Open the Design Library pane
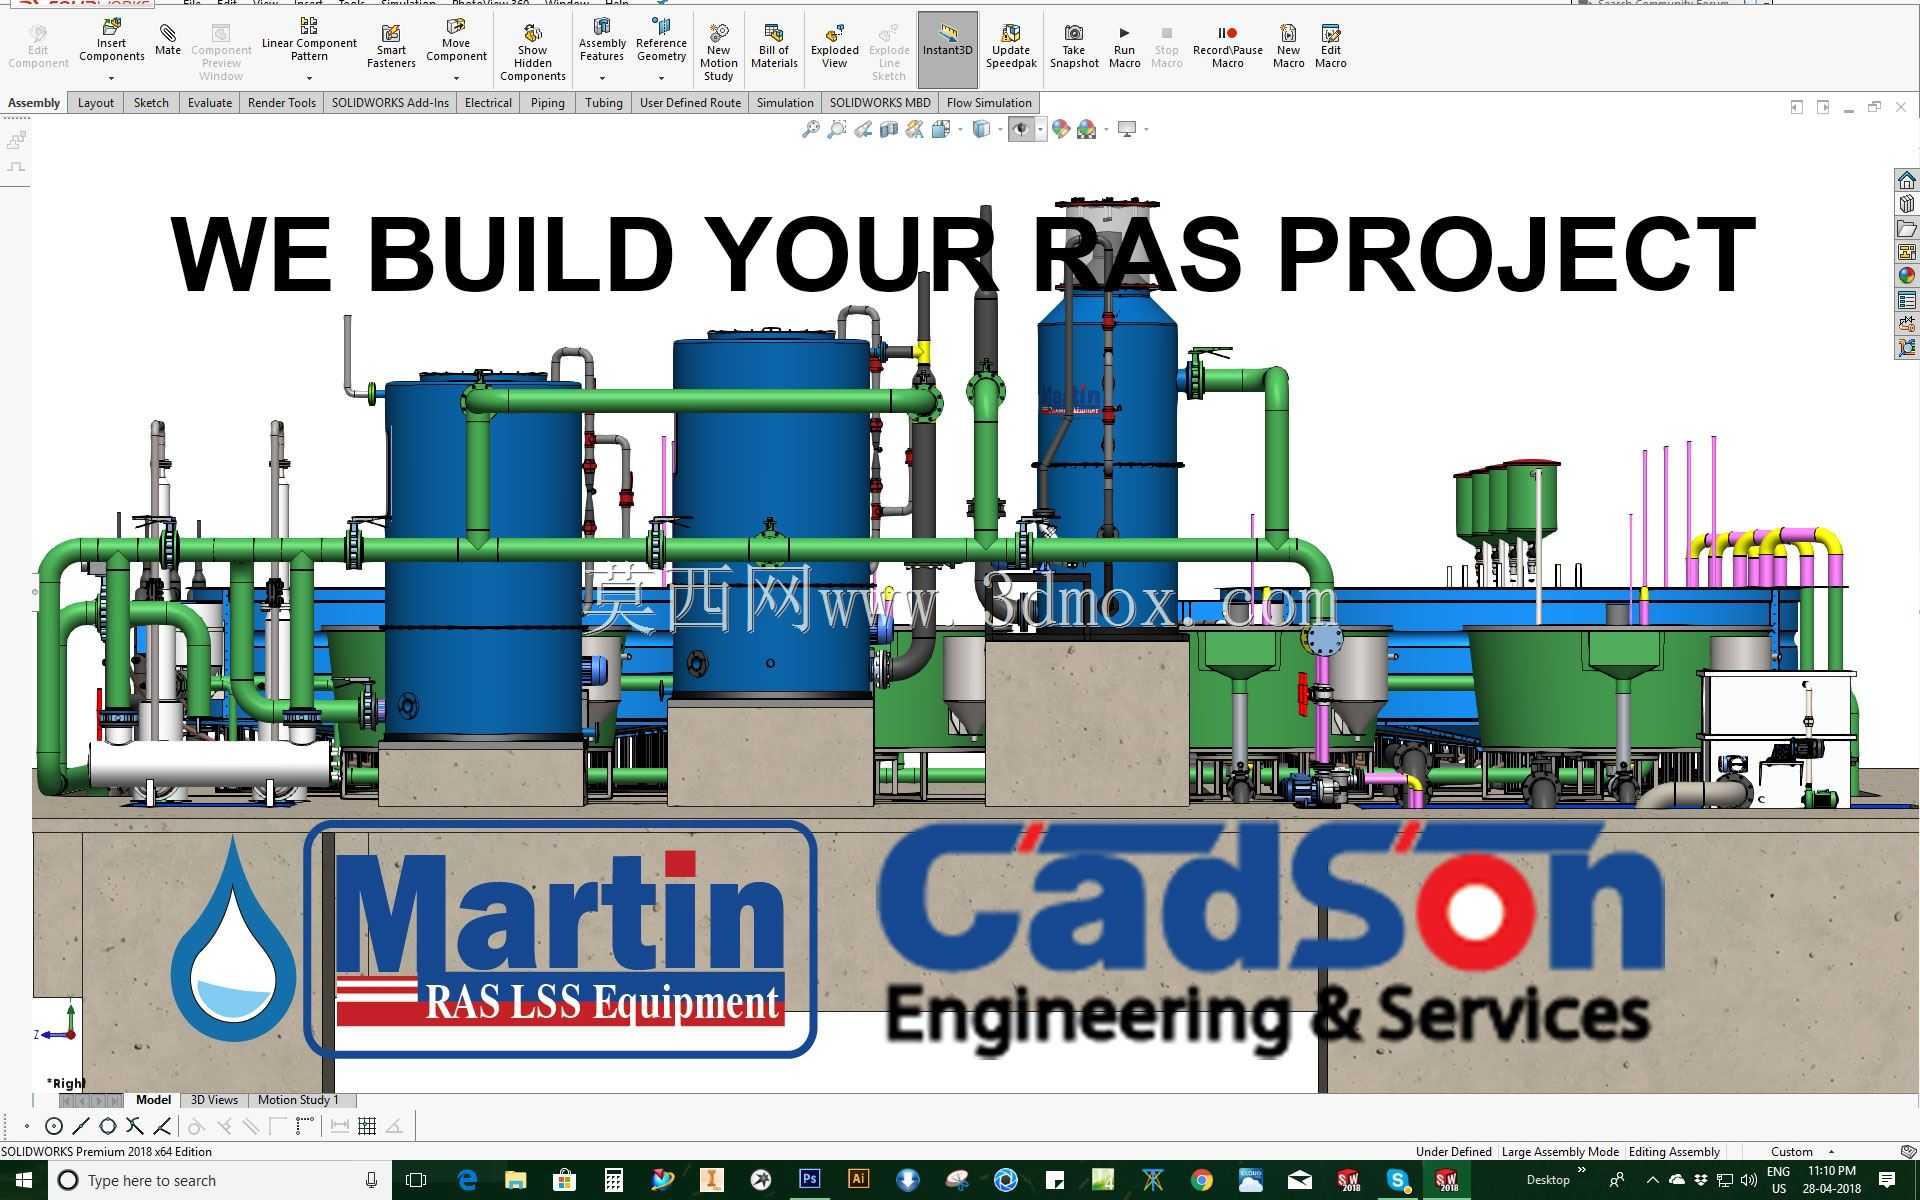The width and height of the screenshot is (1920, 1200). click(x=1907, y=204)
